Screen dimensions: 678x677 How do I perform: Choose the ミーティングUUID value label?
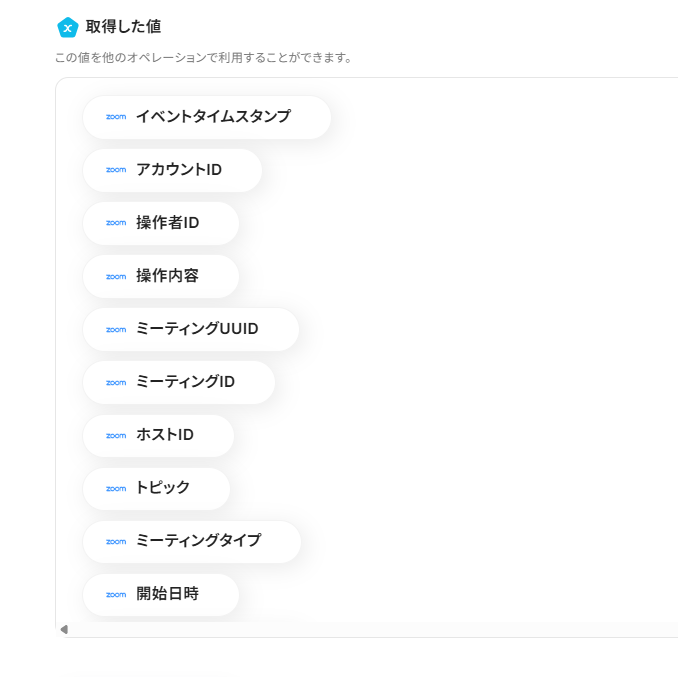[x=197, y=329]
